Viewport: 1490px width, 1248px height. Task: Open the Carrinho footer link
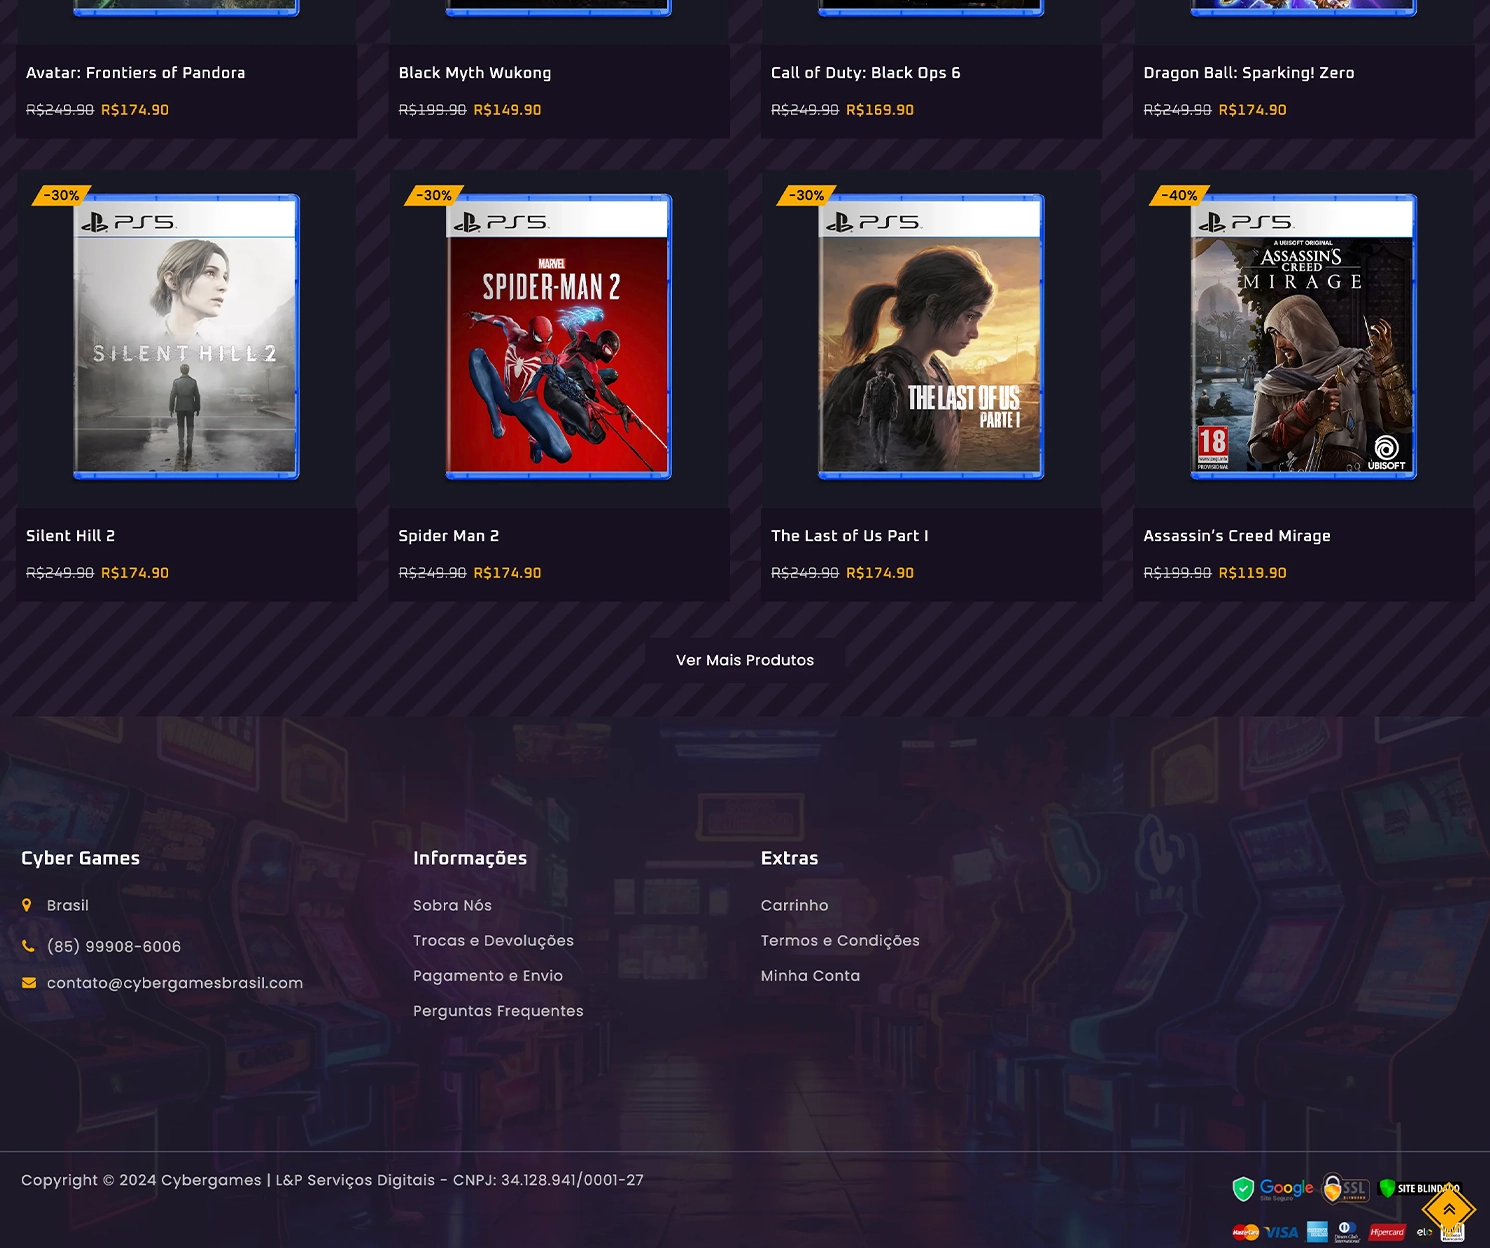coord(795,905)
